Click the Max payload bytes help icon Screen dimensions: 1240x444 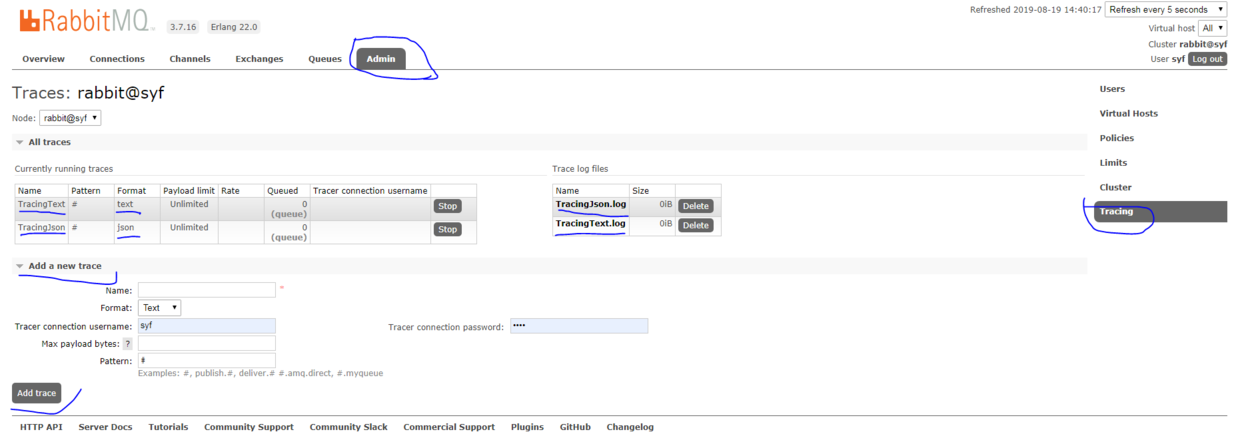pos(127,344)
